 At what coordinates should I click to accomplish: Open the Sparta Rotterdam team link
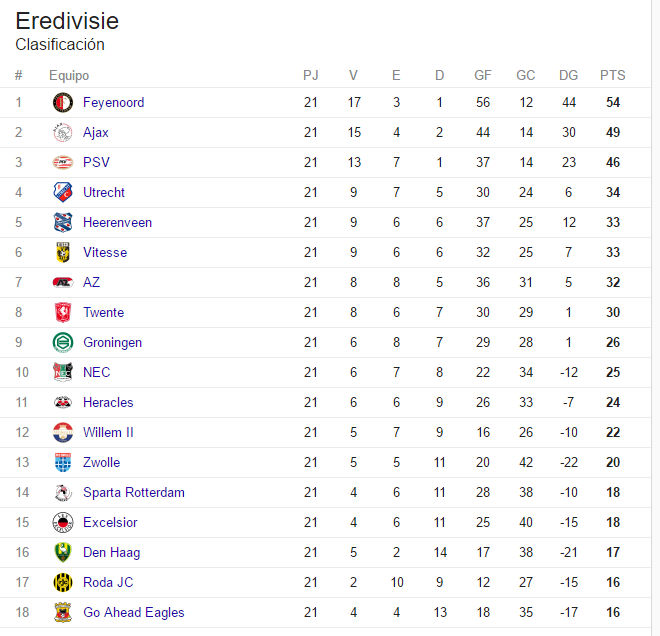pos(134,492)
